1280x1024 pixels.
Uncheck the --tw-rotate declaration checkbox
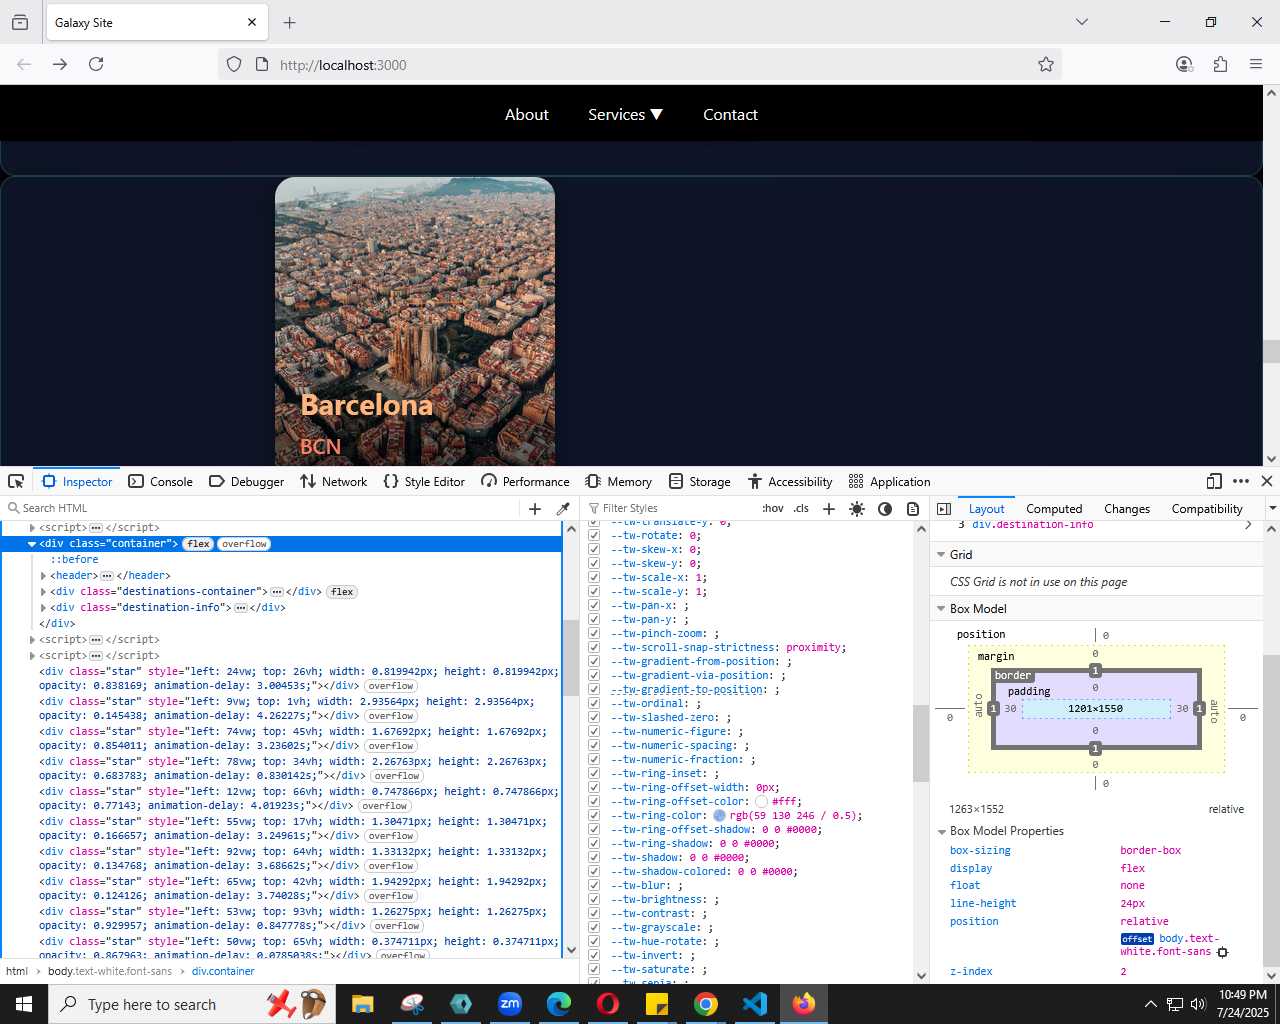[594, 535]
